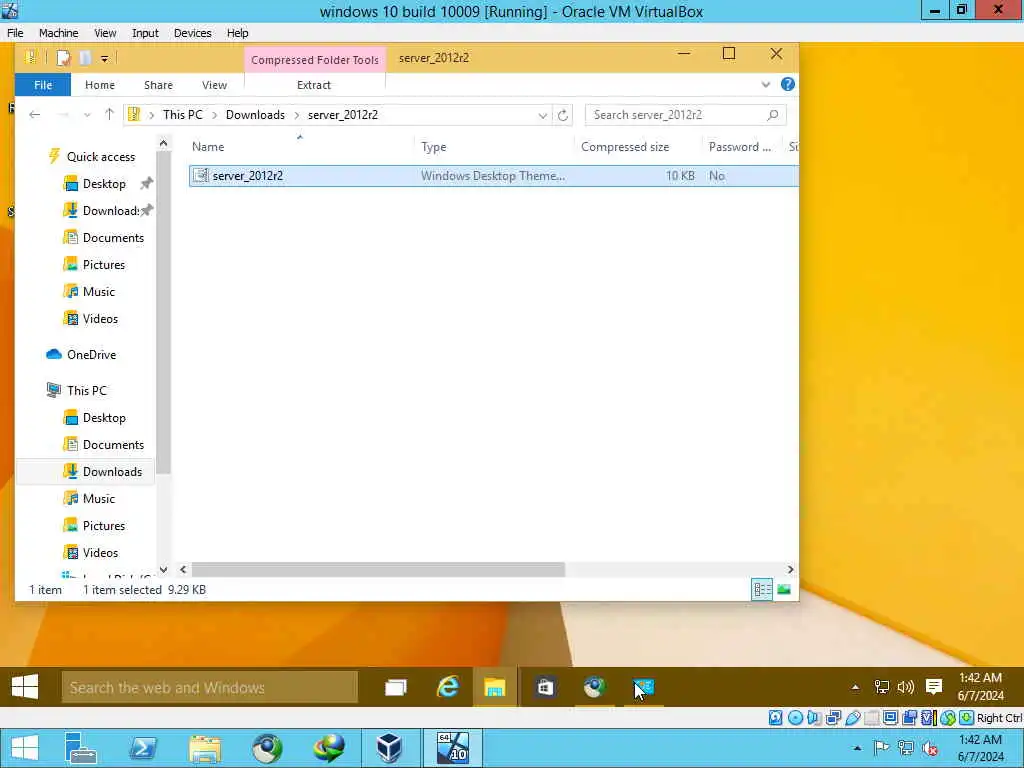Click the guest volume speaker icon
Image resolution: width=1024 pixels, height=768 pixels.
(906, 687)
